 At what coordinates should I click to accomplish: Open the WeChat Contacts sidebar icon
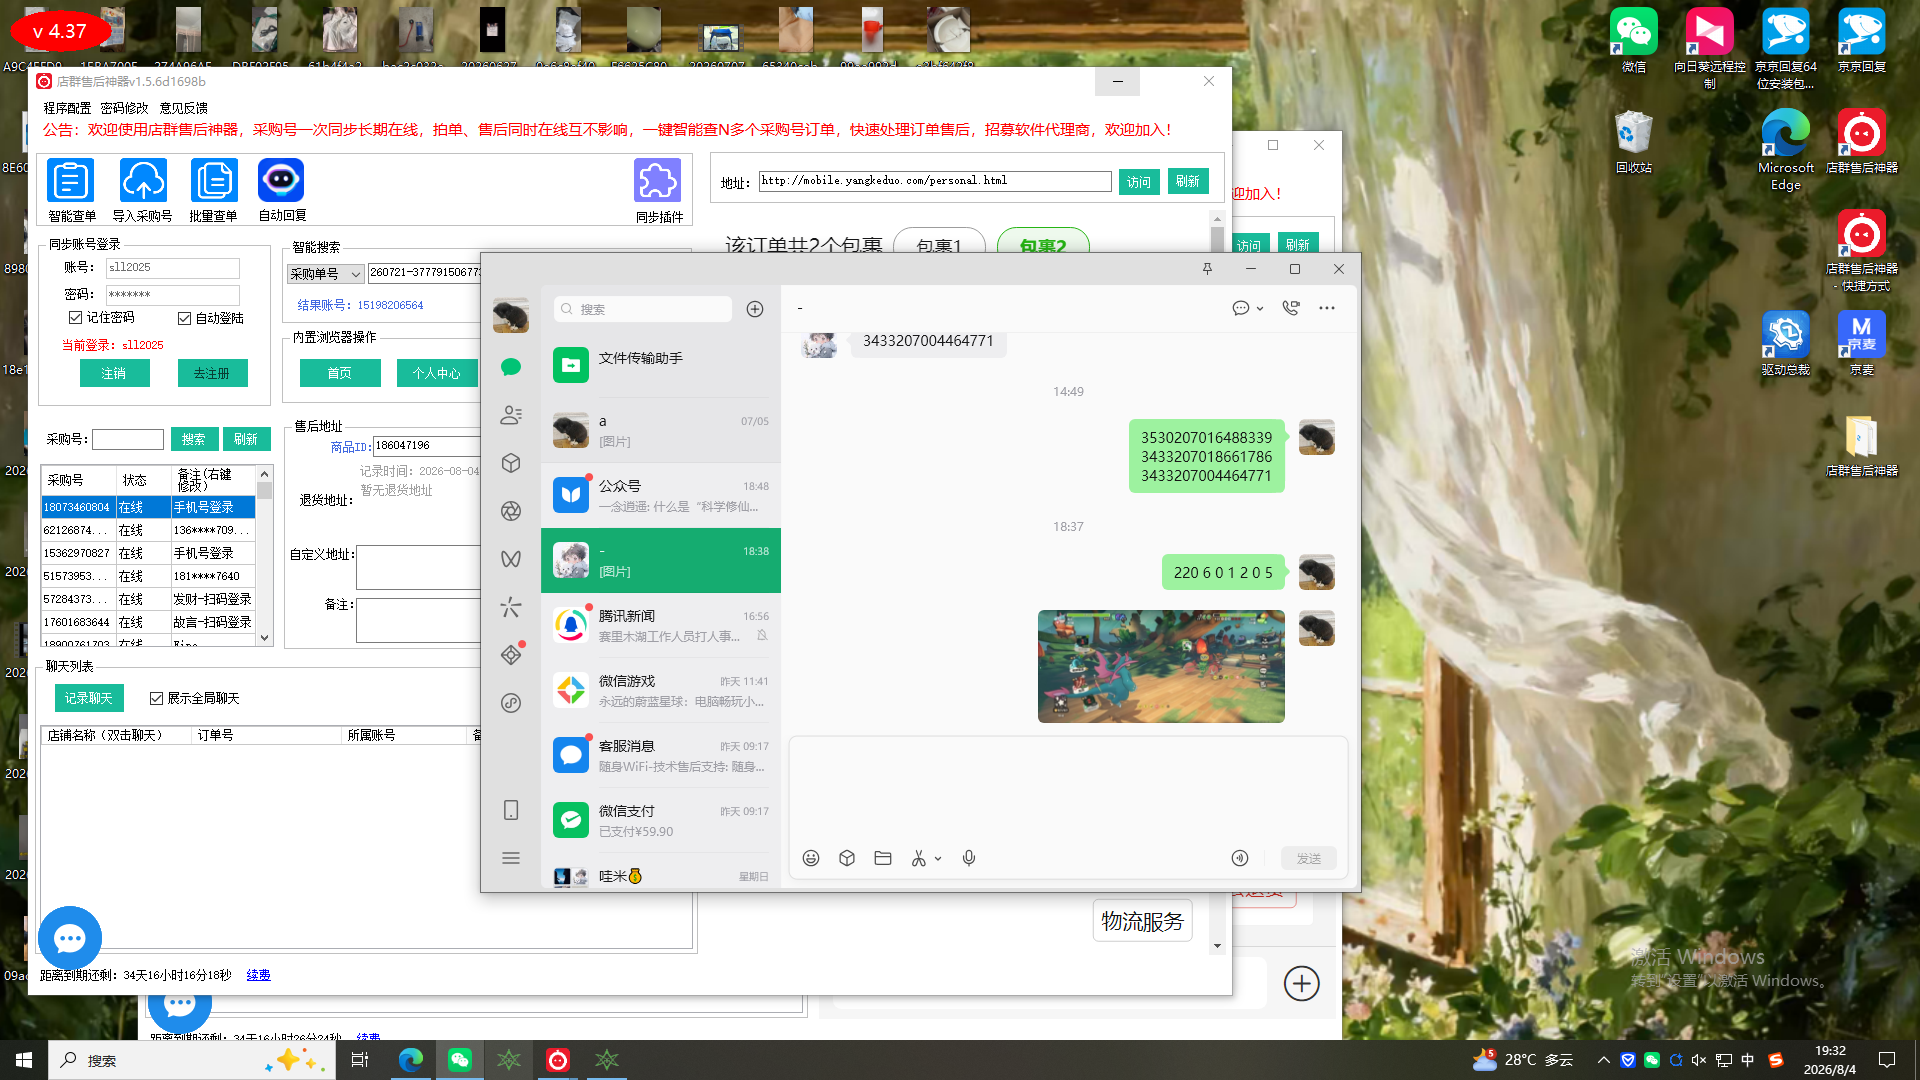[511, 415]
